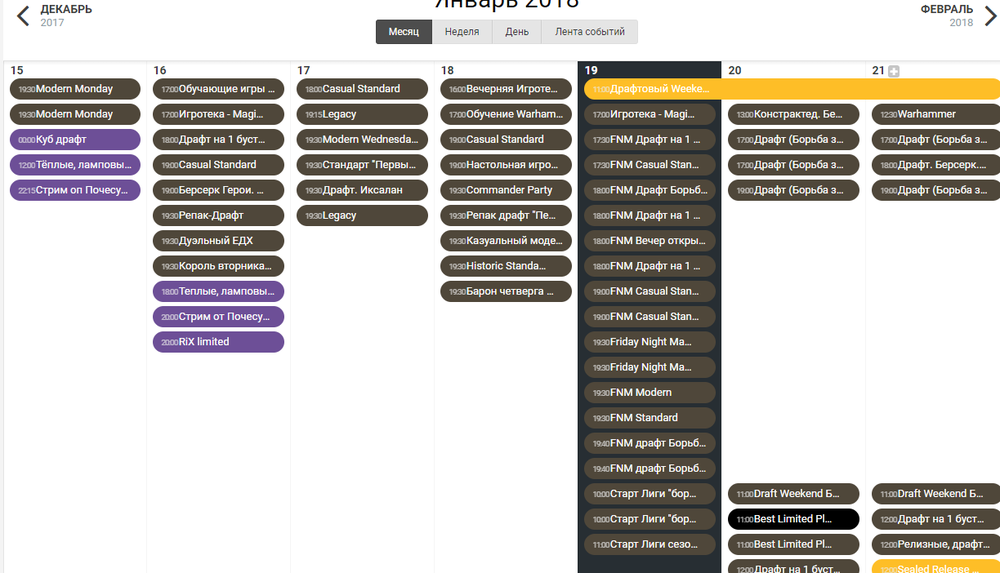Select the Репак-Драфт event on day 16

pyautogui.click(x=218, y=215)
